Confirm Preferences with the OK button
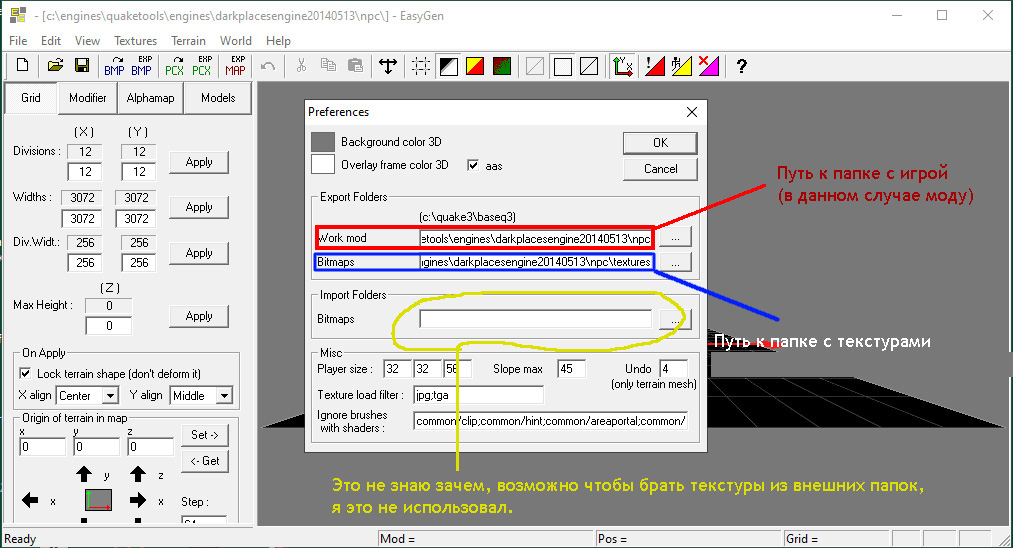 (660, 143)
